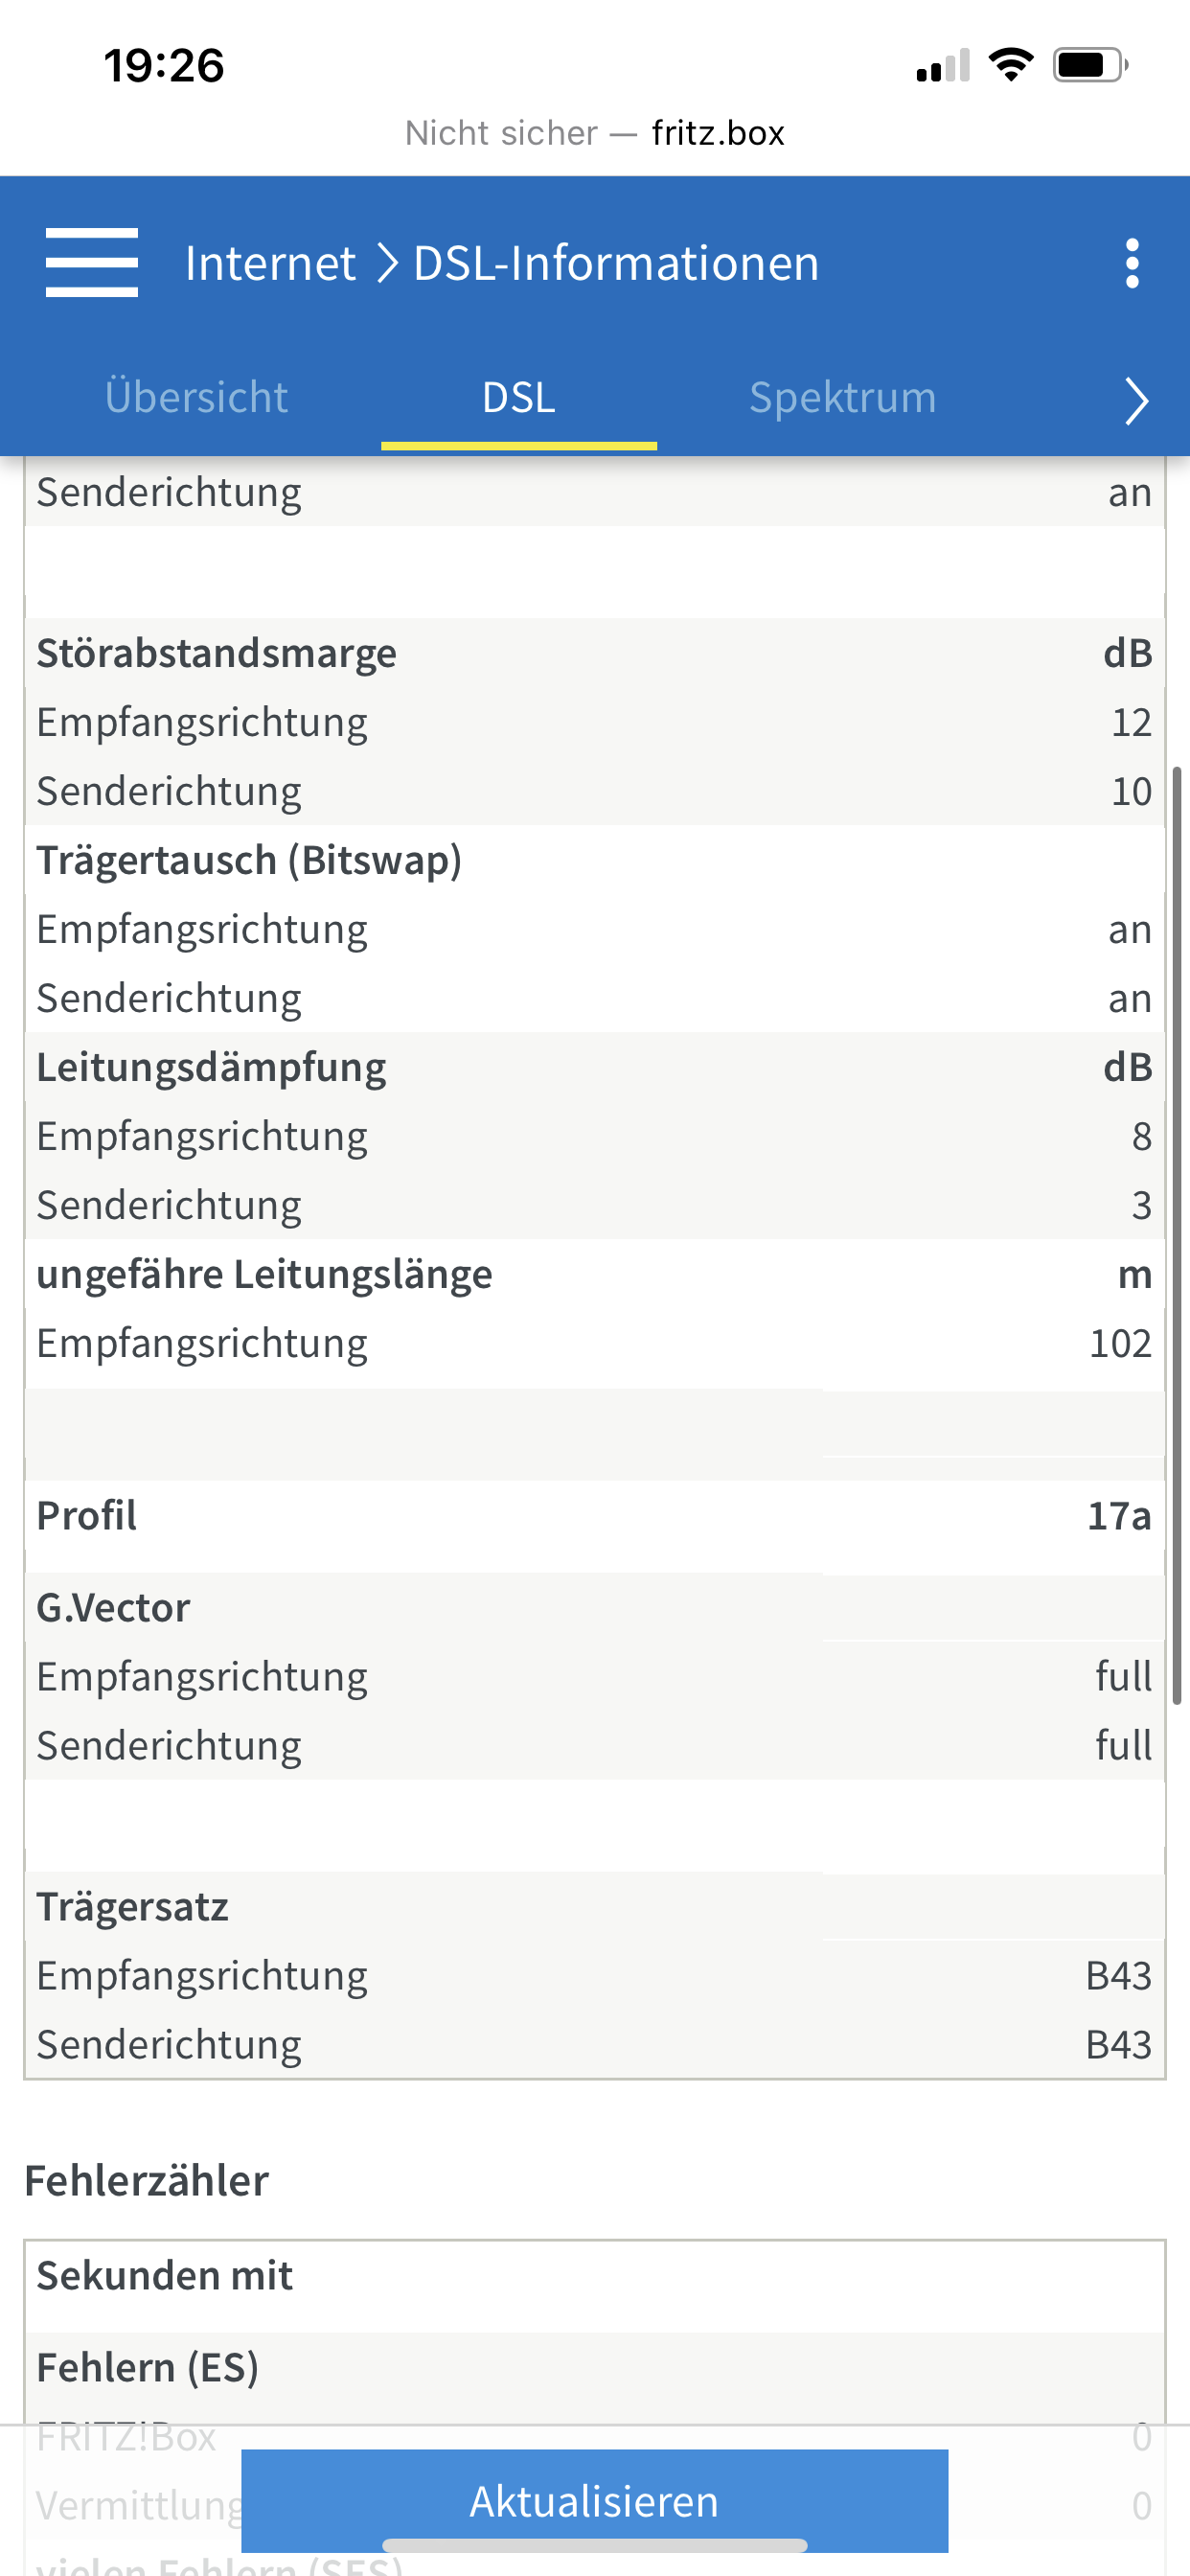Tap the clock showing 19:26

coord(164,66)
